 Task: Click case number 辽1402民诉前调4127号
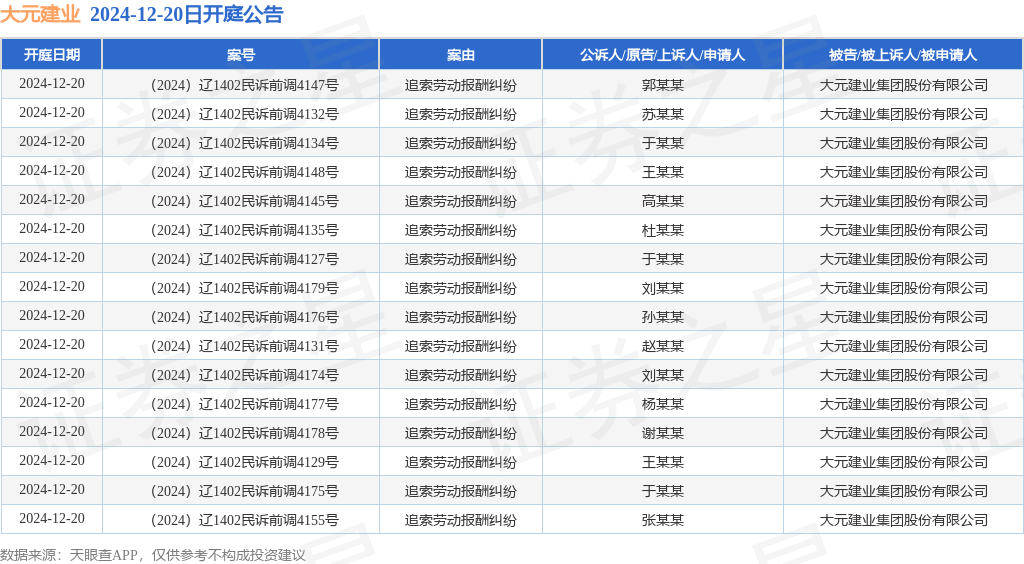point(268,259)
